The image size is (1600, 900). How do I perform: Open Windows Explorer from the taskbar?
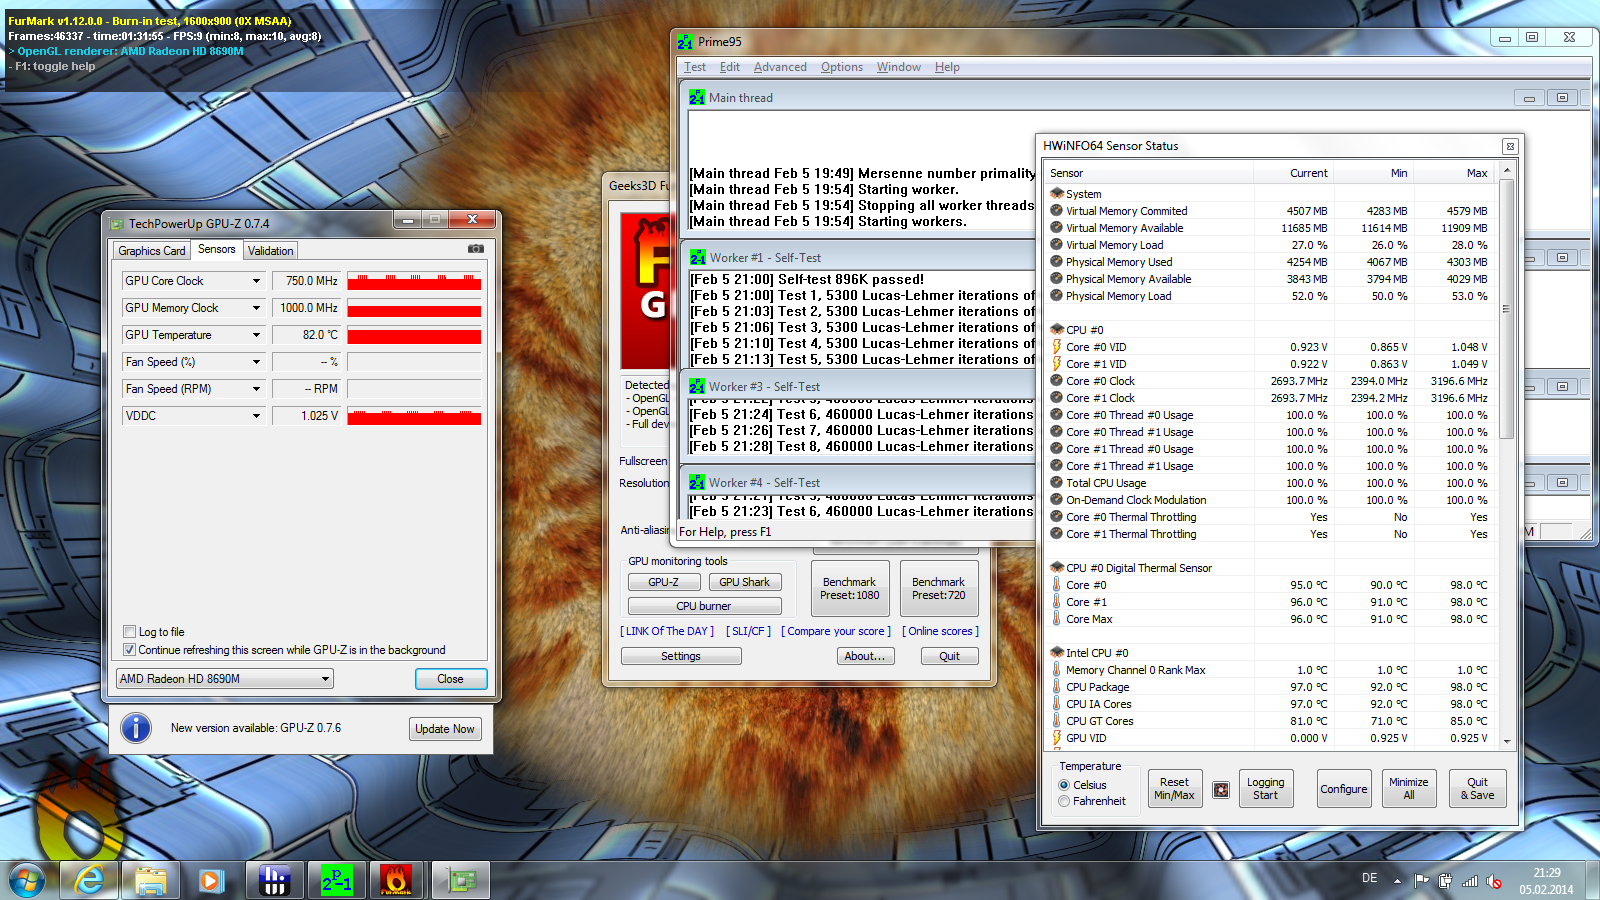coord(150,881)
